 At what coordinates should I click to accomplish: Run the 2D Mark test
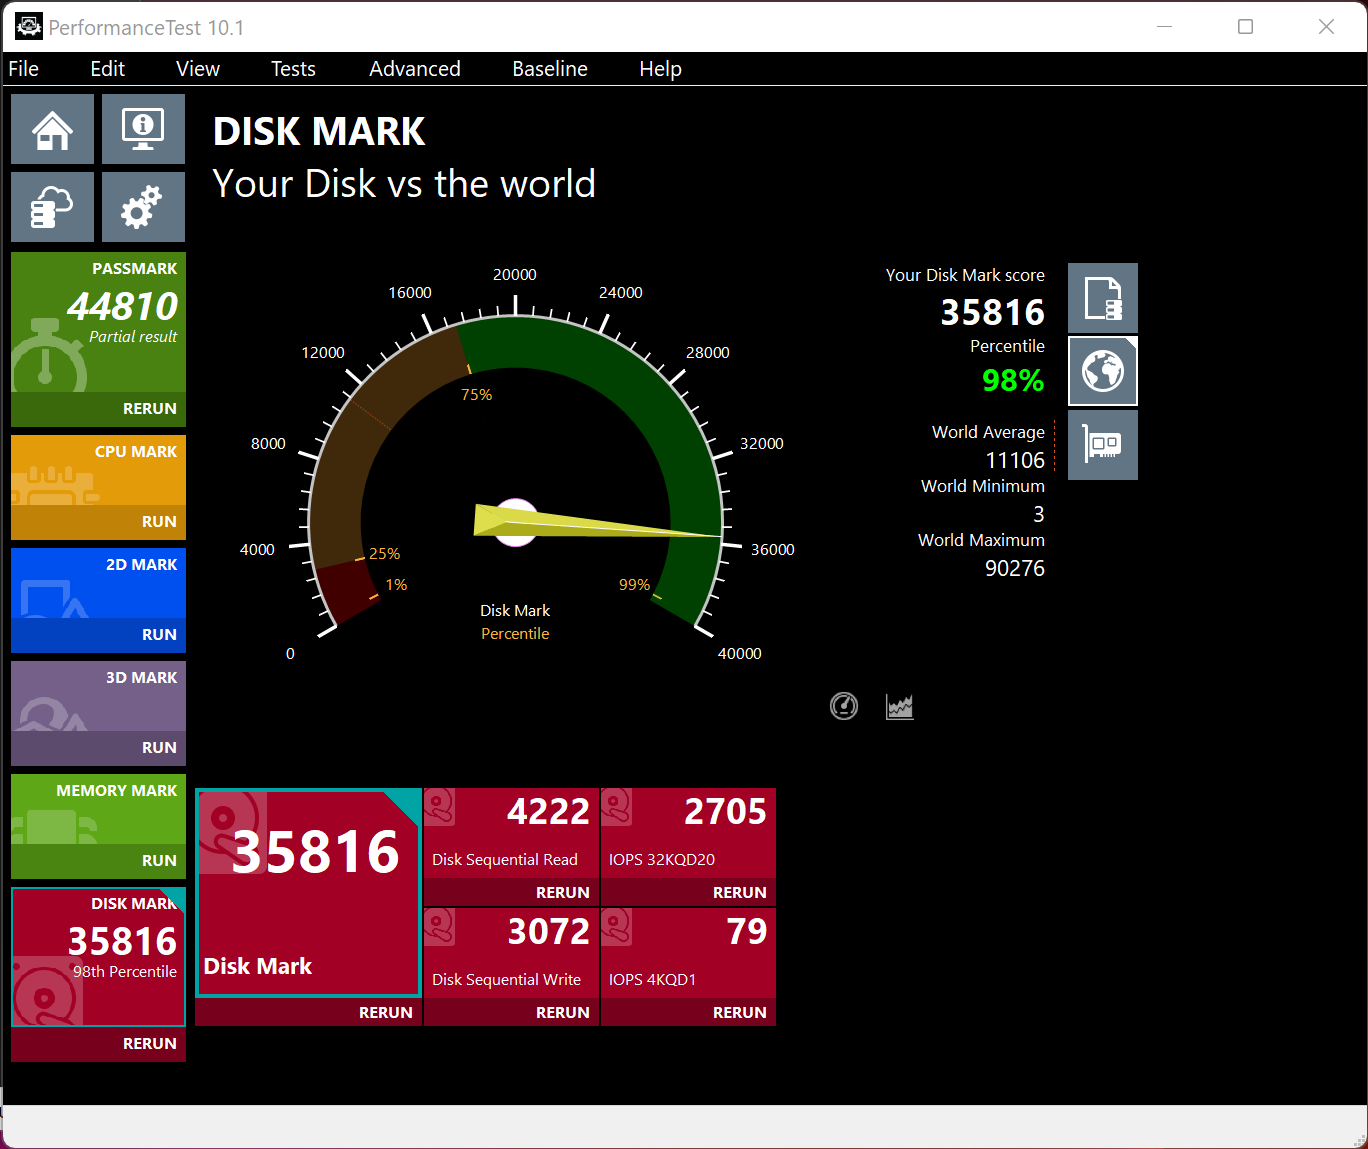(158, 635)
